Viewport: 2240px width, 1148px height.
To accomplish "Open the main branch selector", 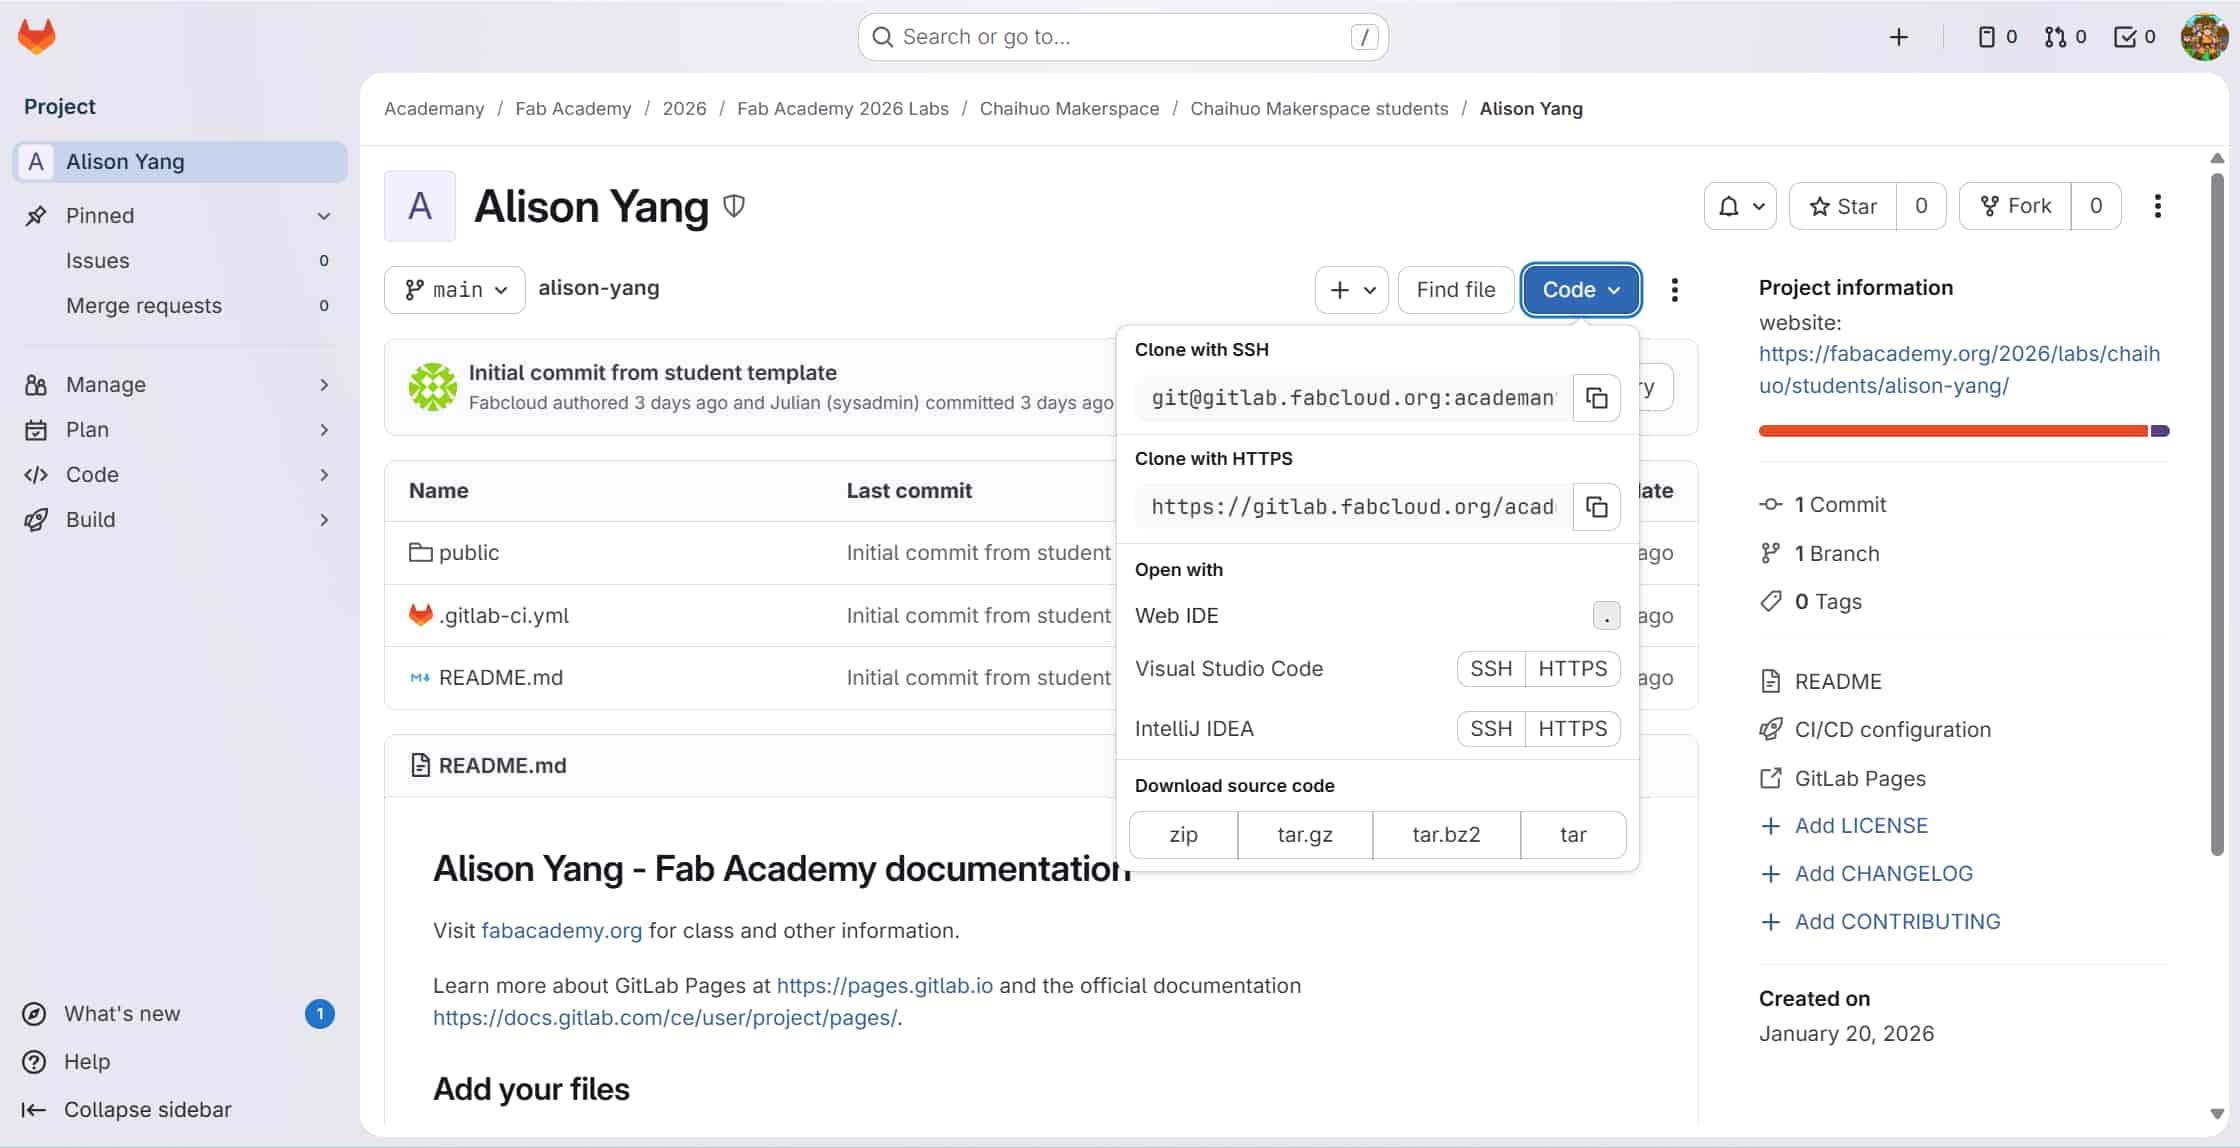I will click(454, 289).
